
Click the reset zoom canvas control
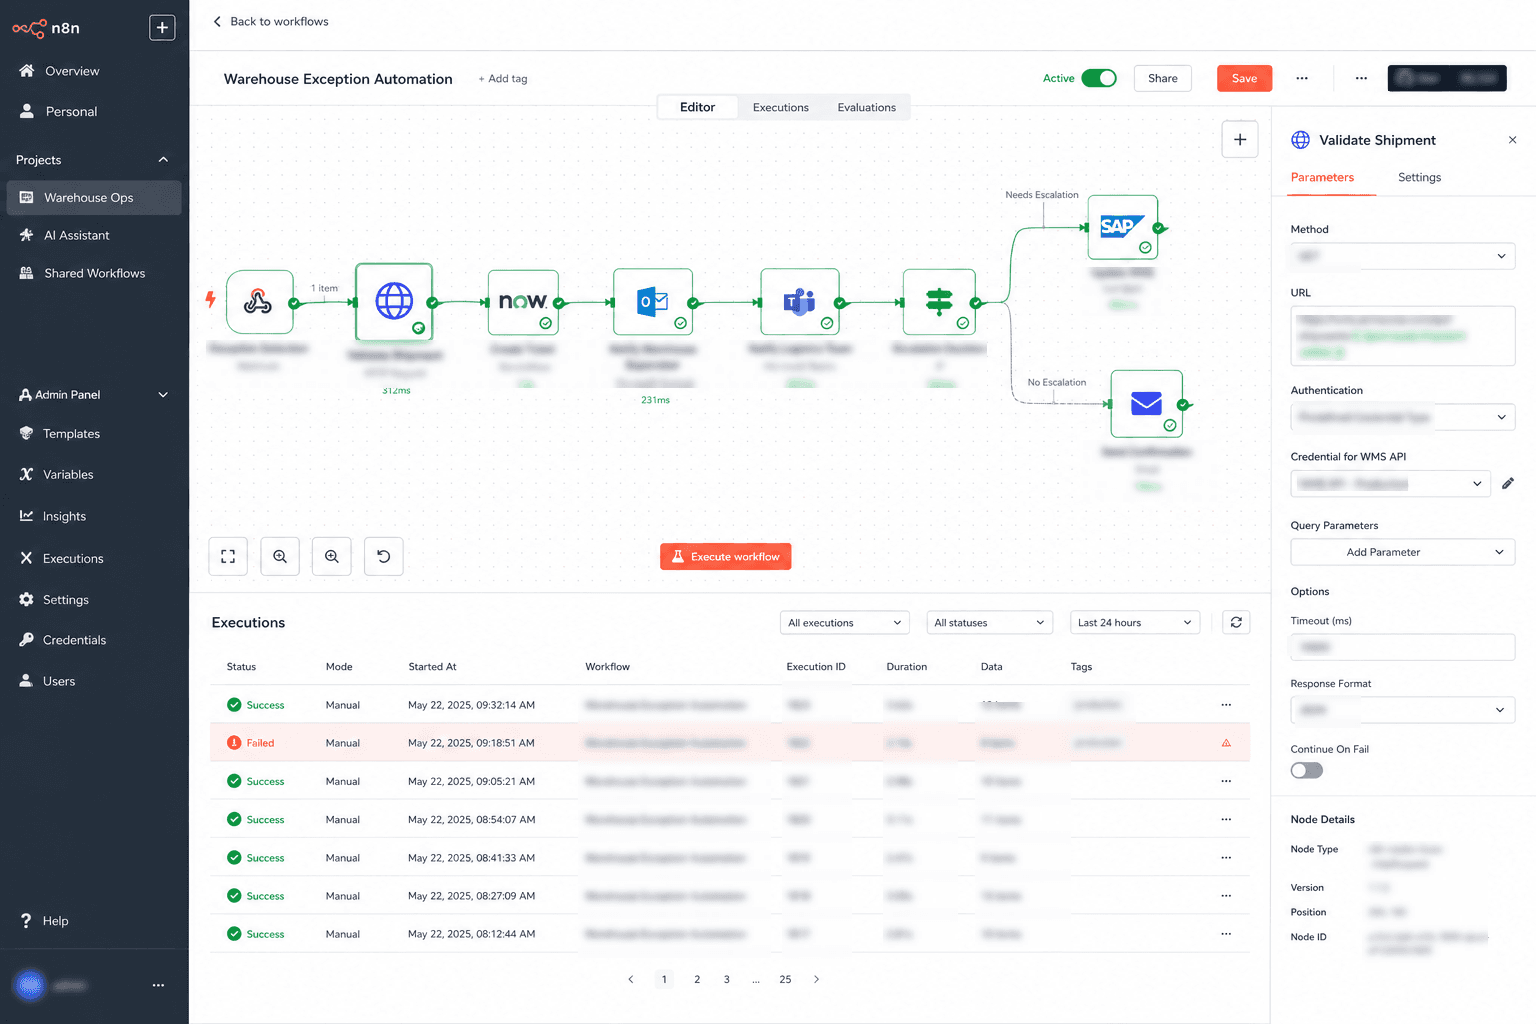(384, 557)
